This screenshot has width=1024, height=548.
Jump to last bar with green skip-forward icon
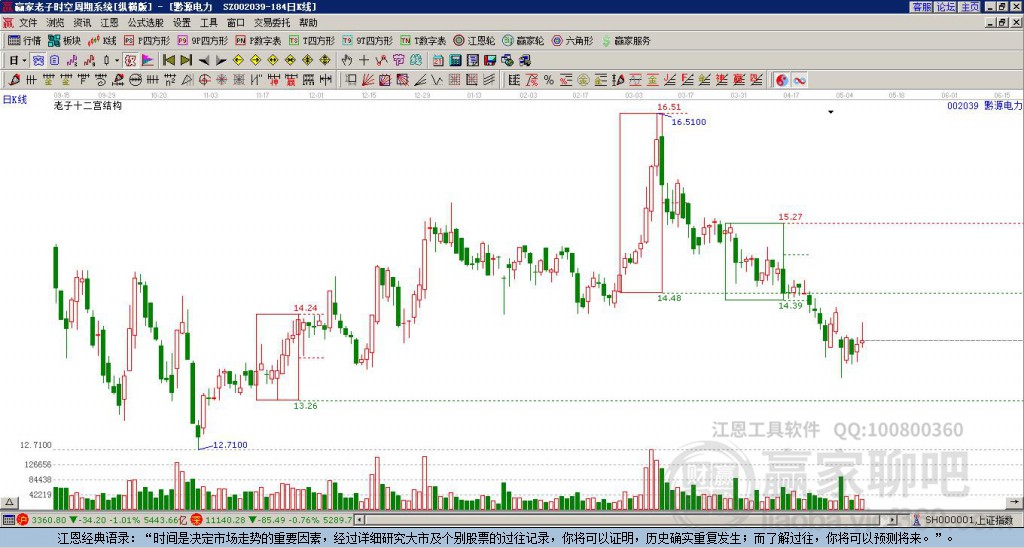(186, 61)
